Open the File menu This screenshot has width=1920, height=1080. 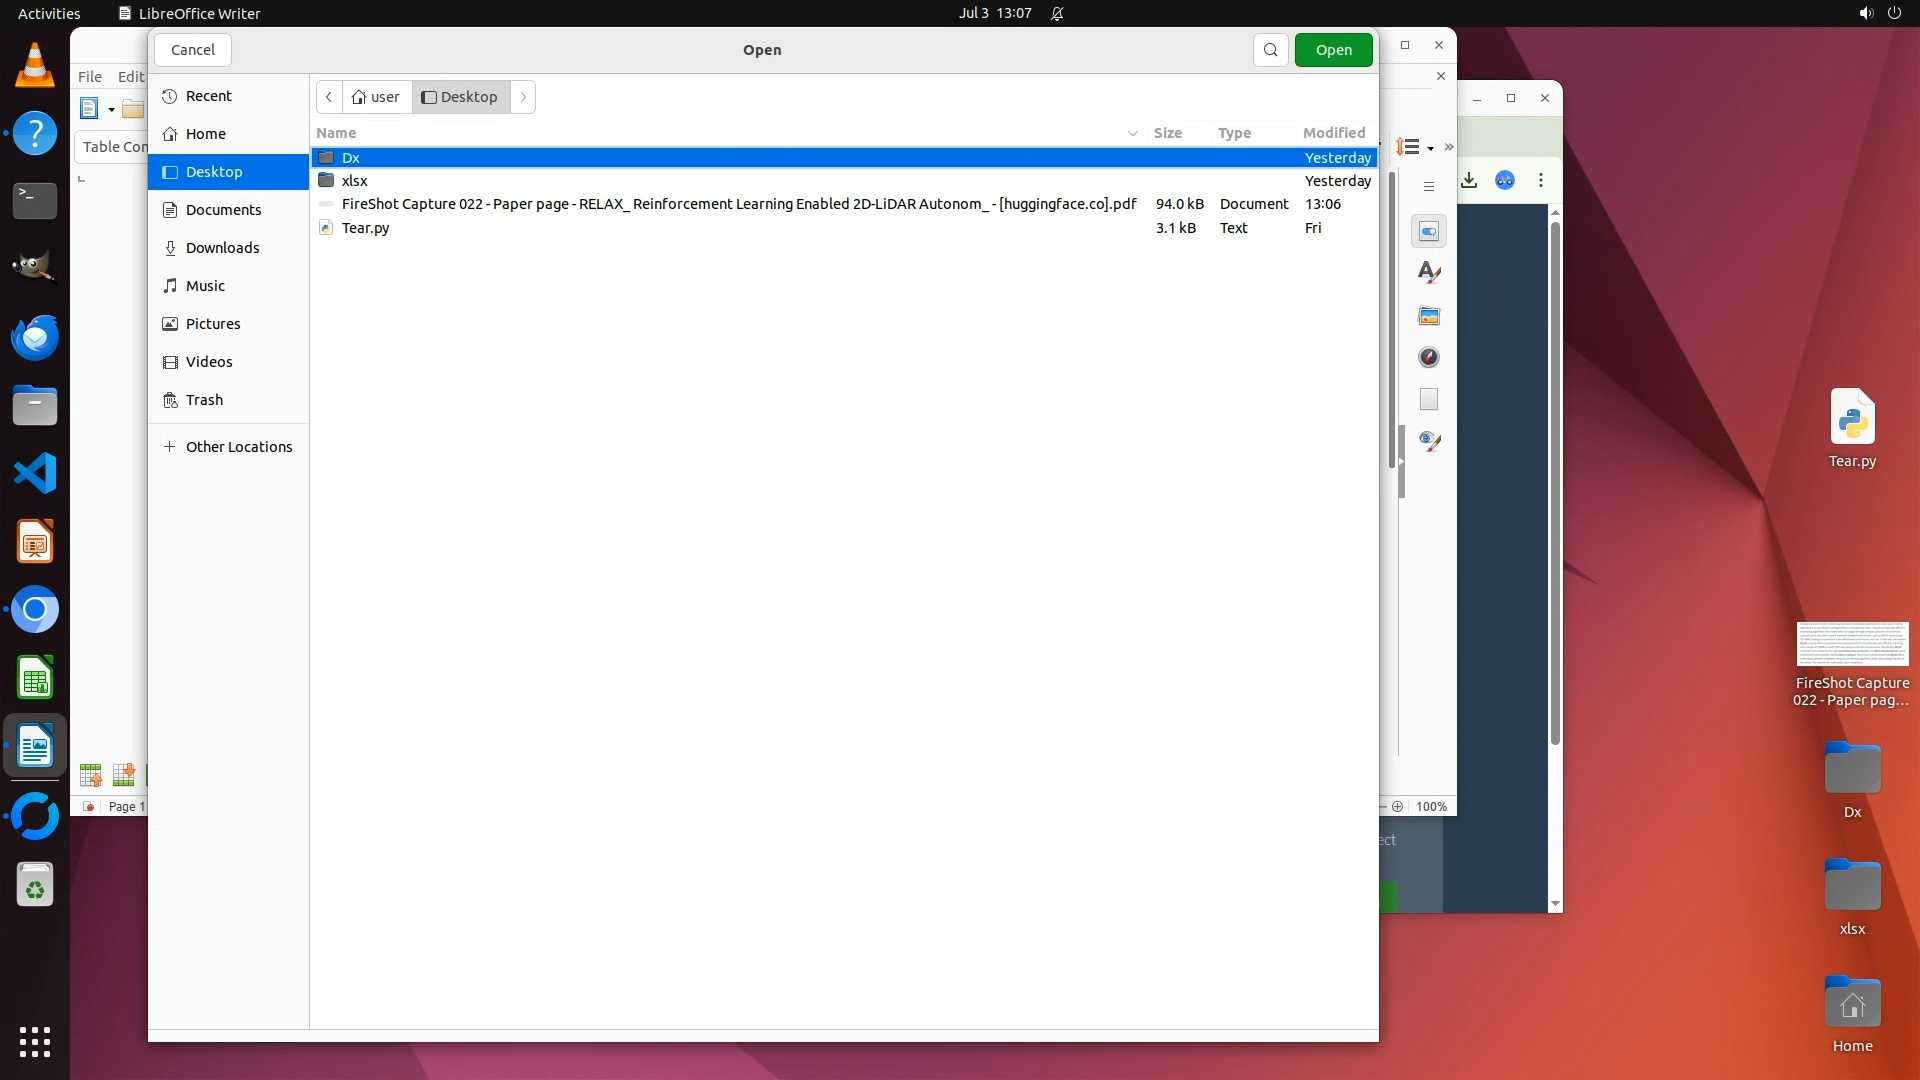[x=90, y=77]
